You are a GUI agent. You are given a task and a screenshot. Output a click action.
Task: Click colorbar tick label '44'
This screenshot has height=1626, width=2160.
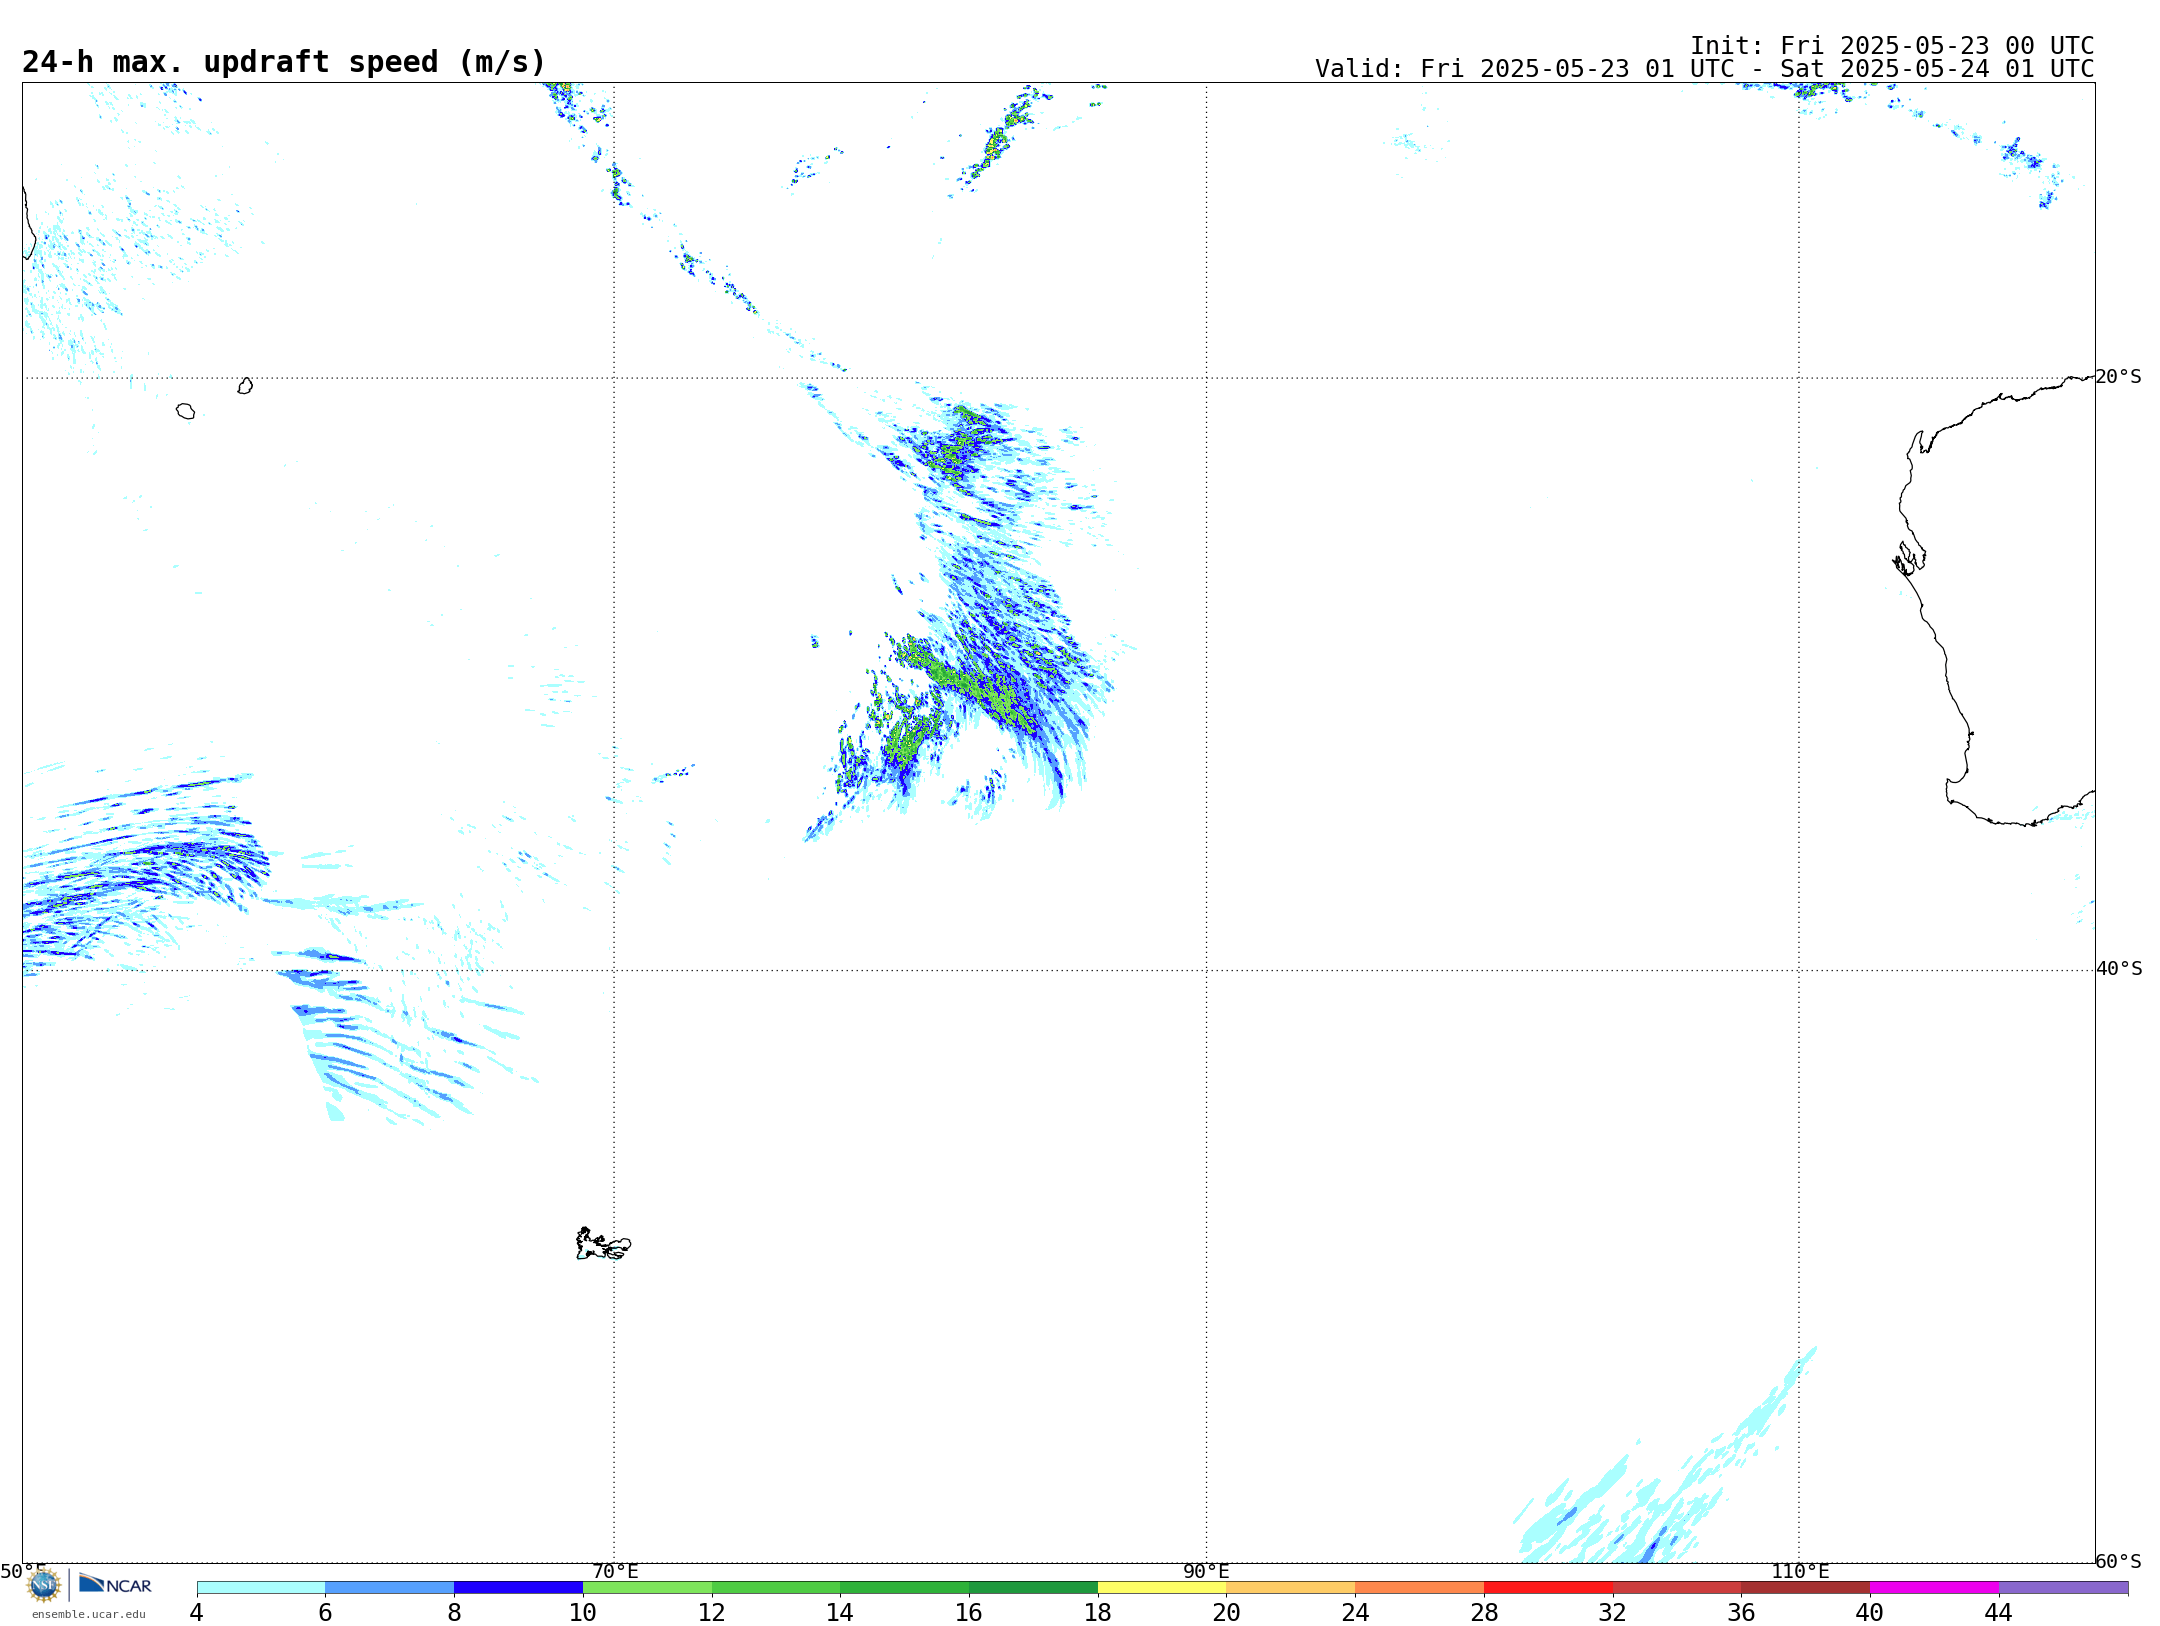coord(1999,1612)
